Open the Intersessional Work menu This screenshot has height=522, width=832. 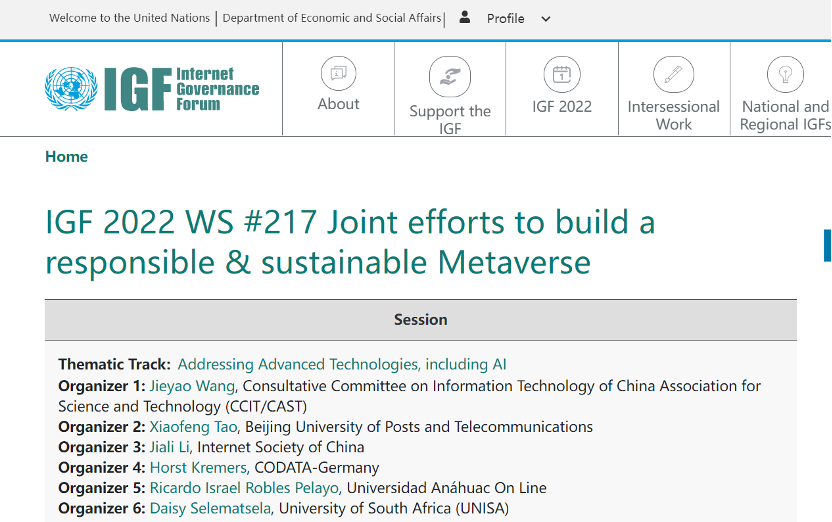673,115
